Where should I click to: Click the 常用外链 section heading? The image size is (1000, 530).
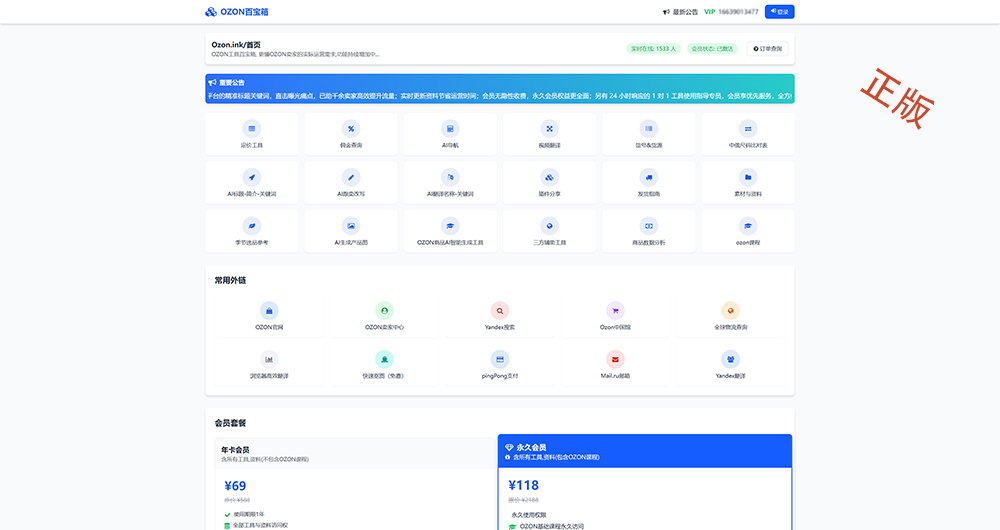[230, 280]
